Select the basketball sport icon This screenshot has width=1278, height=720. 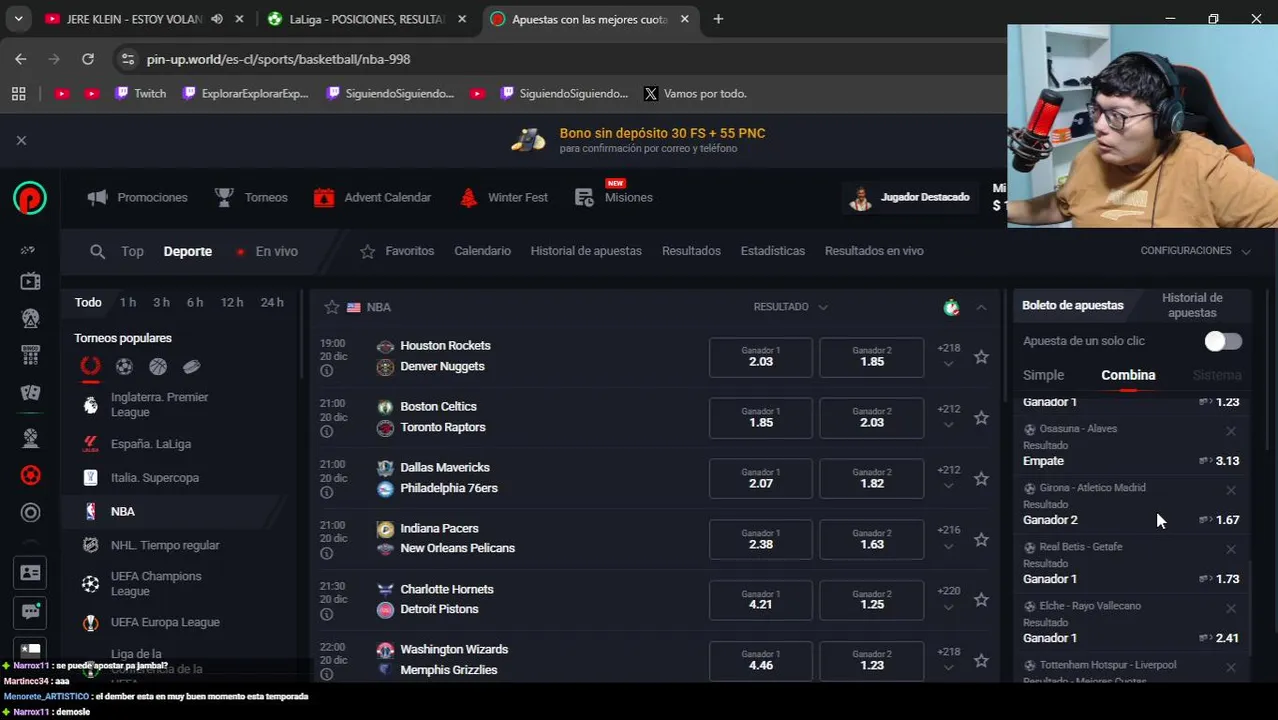[x=158, y=367]
